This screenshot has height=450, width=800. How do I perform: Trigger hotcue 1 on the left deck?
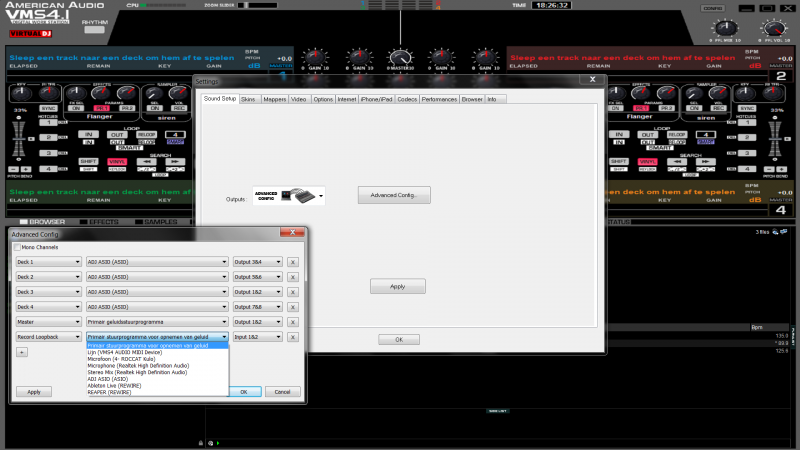(48, 122)
